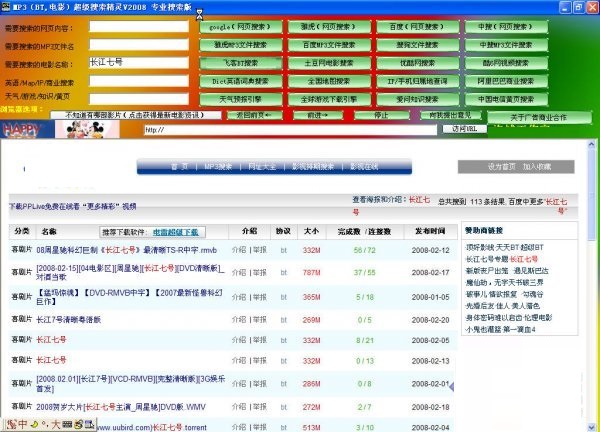Viewport: 600px width, 432px height.
Task: Run the 飞客BT搜索 search
Action: 241,63
